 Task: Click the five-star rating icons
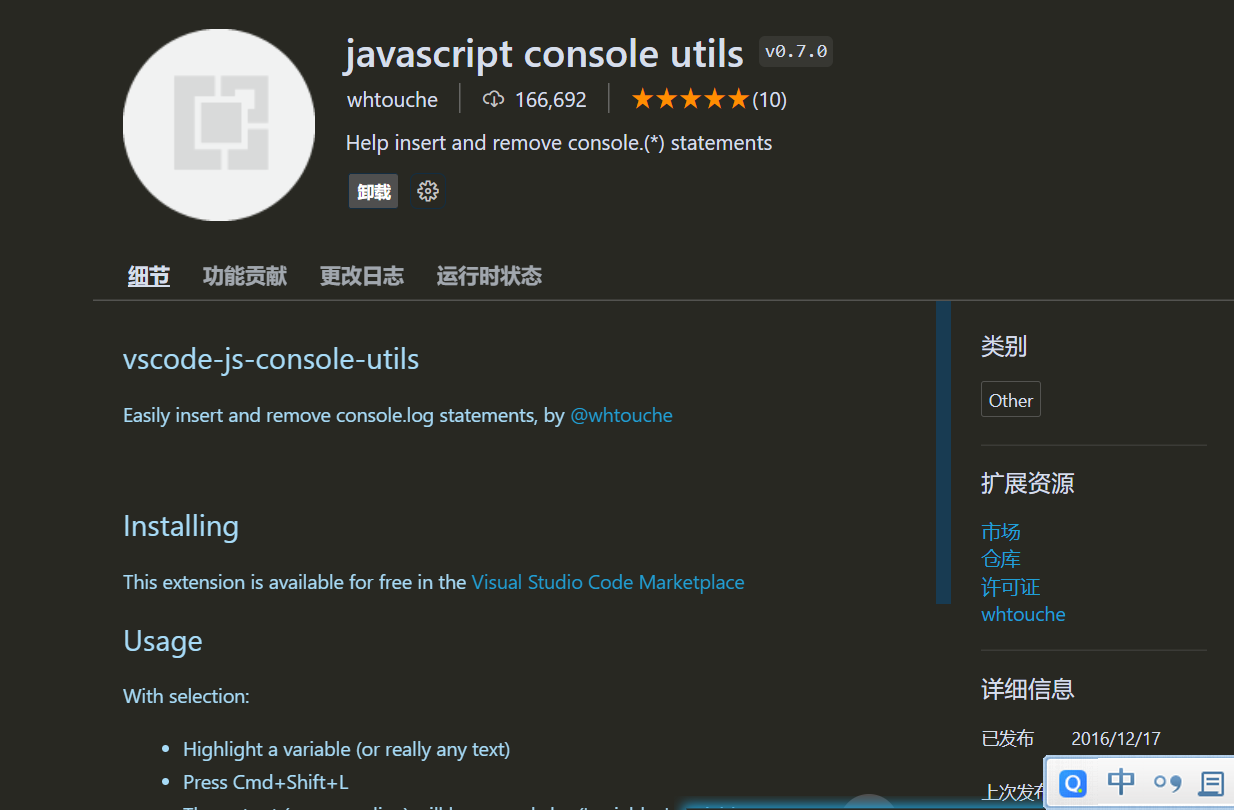coord(690,99)
